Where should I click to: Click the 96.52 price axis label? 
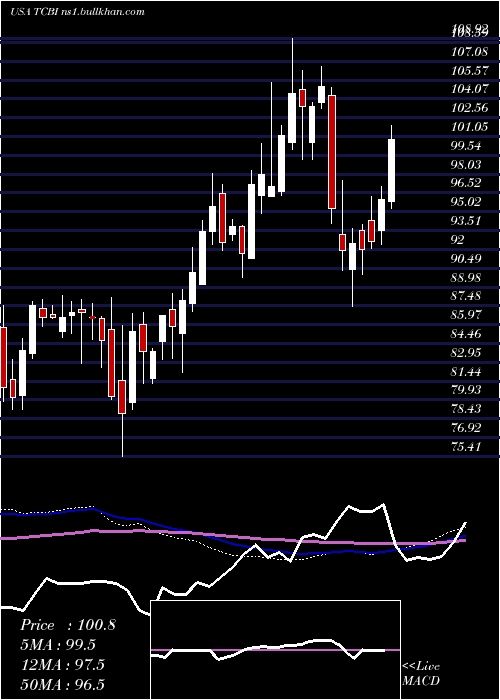[x=467, y=183]
